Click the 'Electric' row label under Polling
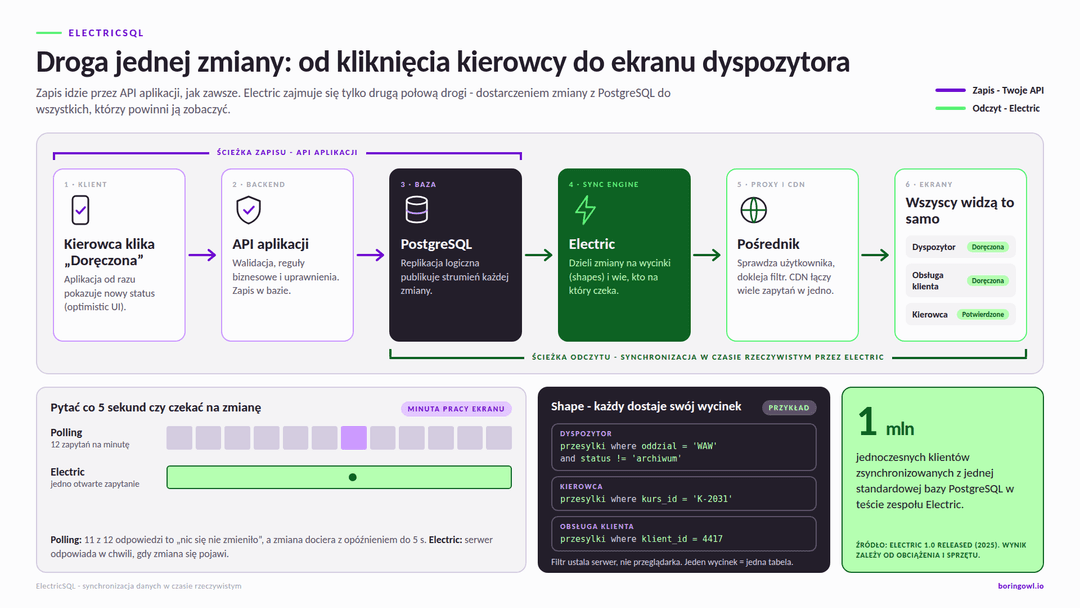This screenshot has width=1080, height=608. click(68, 472)
